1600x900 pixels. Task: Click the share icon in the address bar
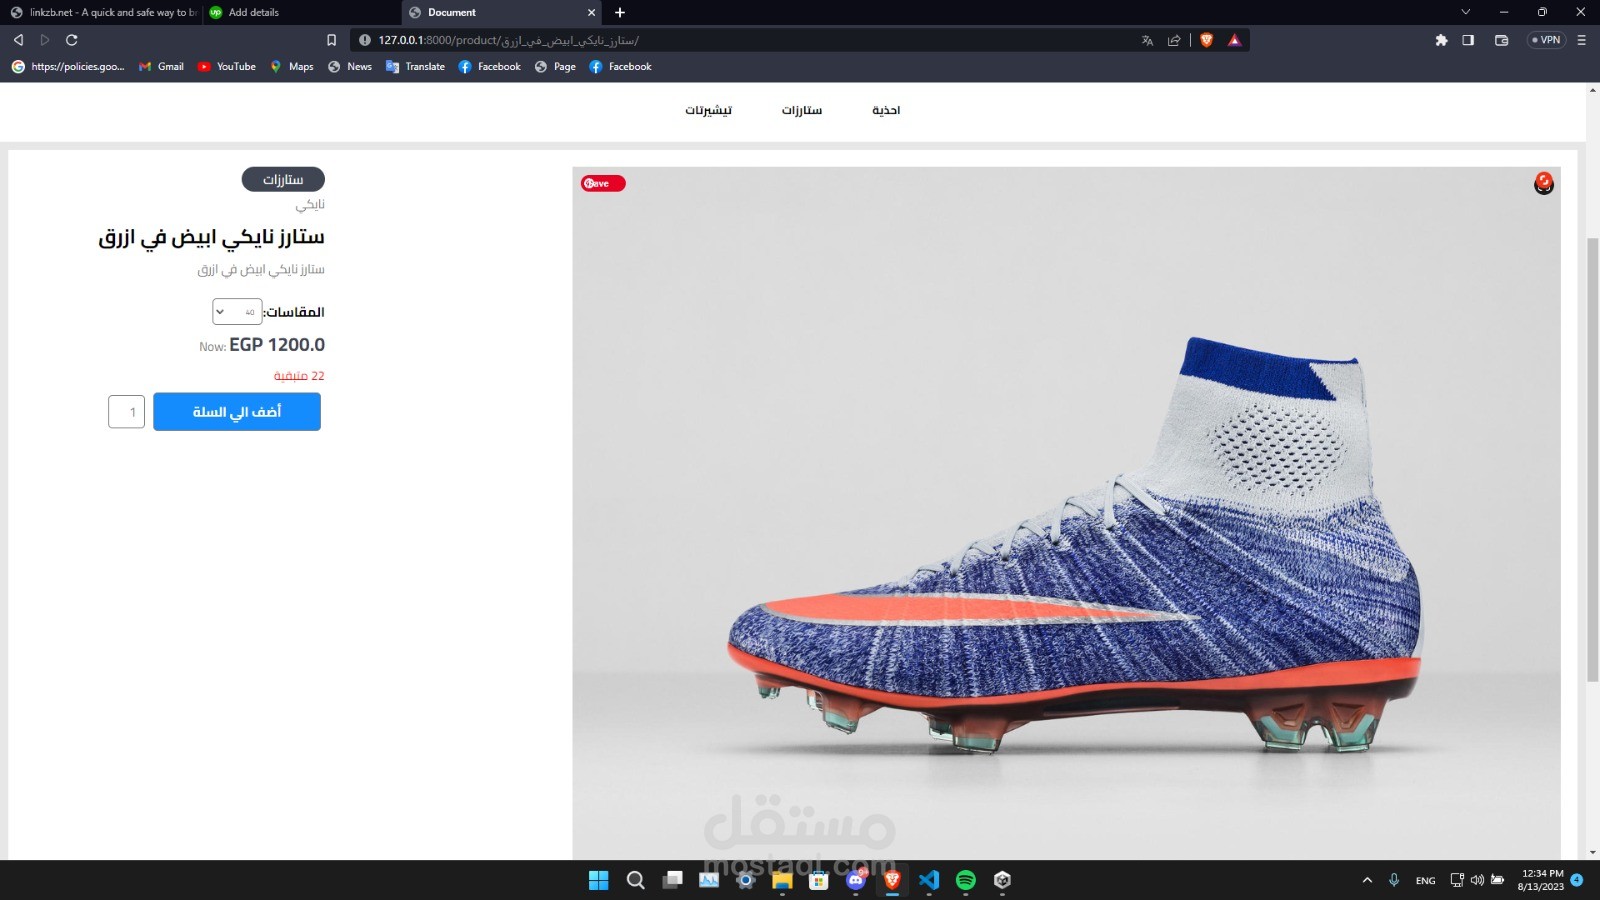(x=1174, y=40)
